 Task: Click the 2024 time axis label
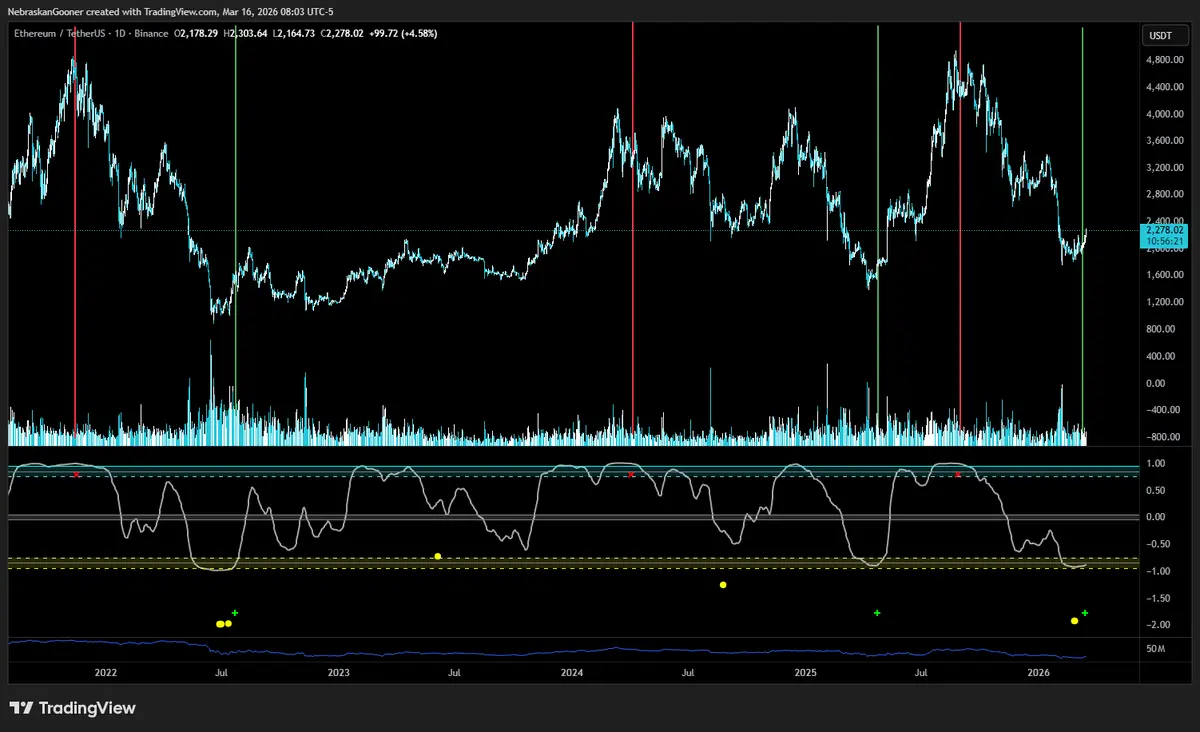point(572,675)
